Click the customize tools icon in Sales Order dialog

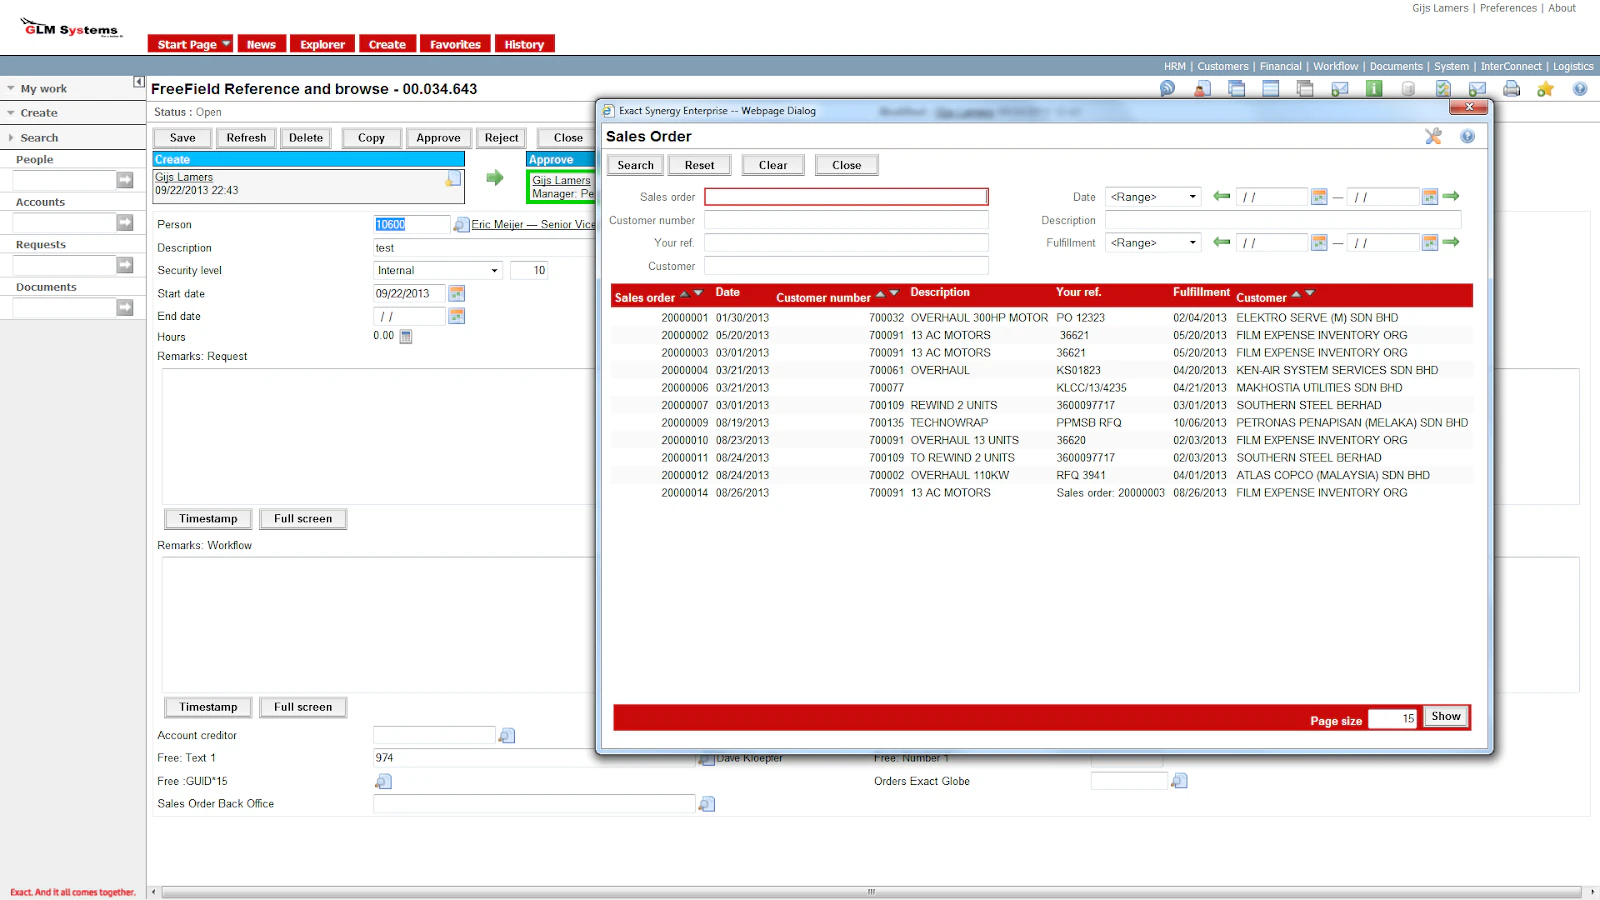point(1433,136)
